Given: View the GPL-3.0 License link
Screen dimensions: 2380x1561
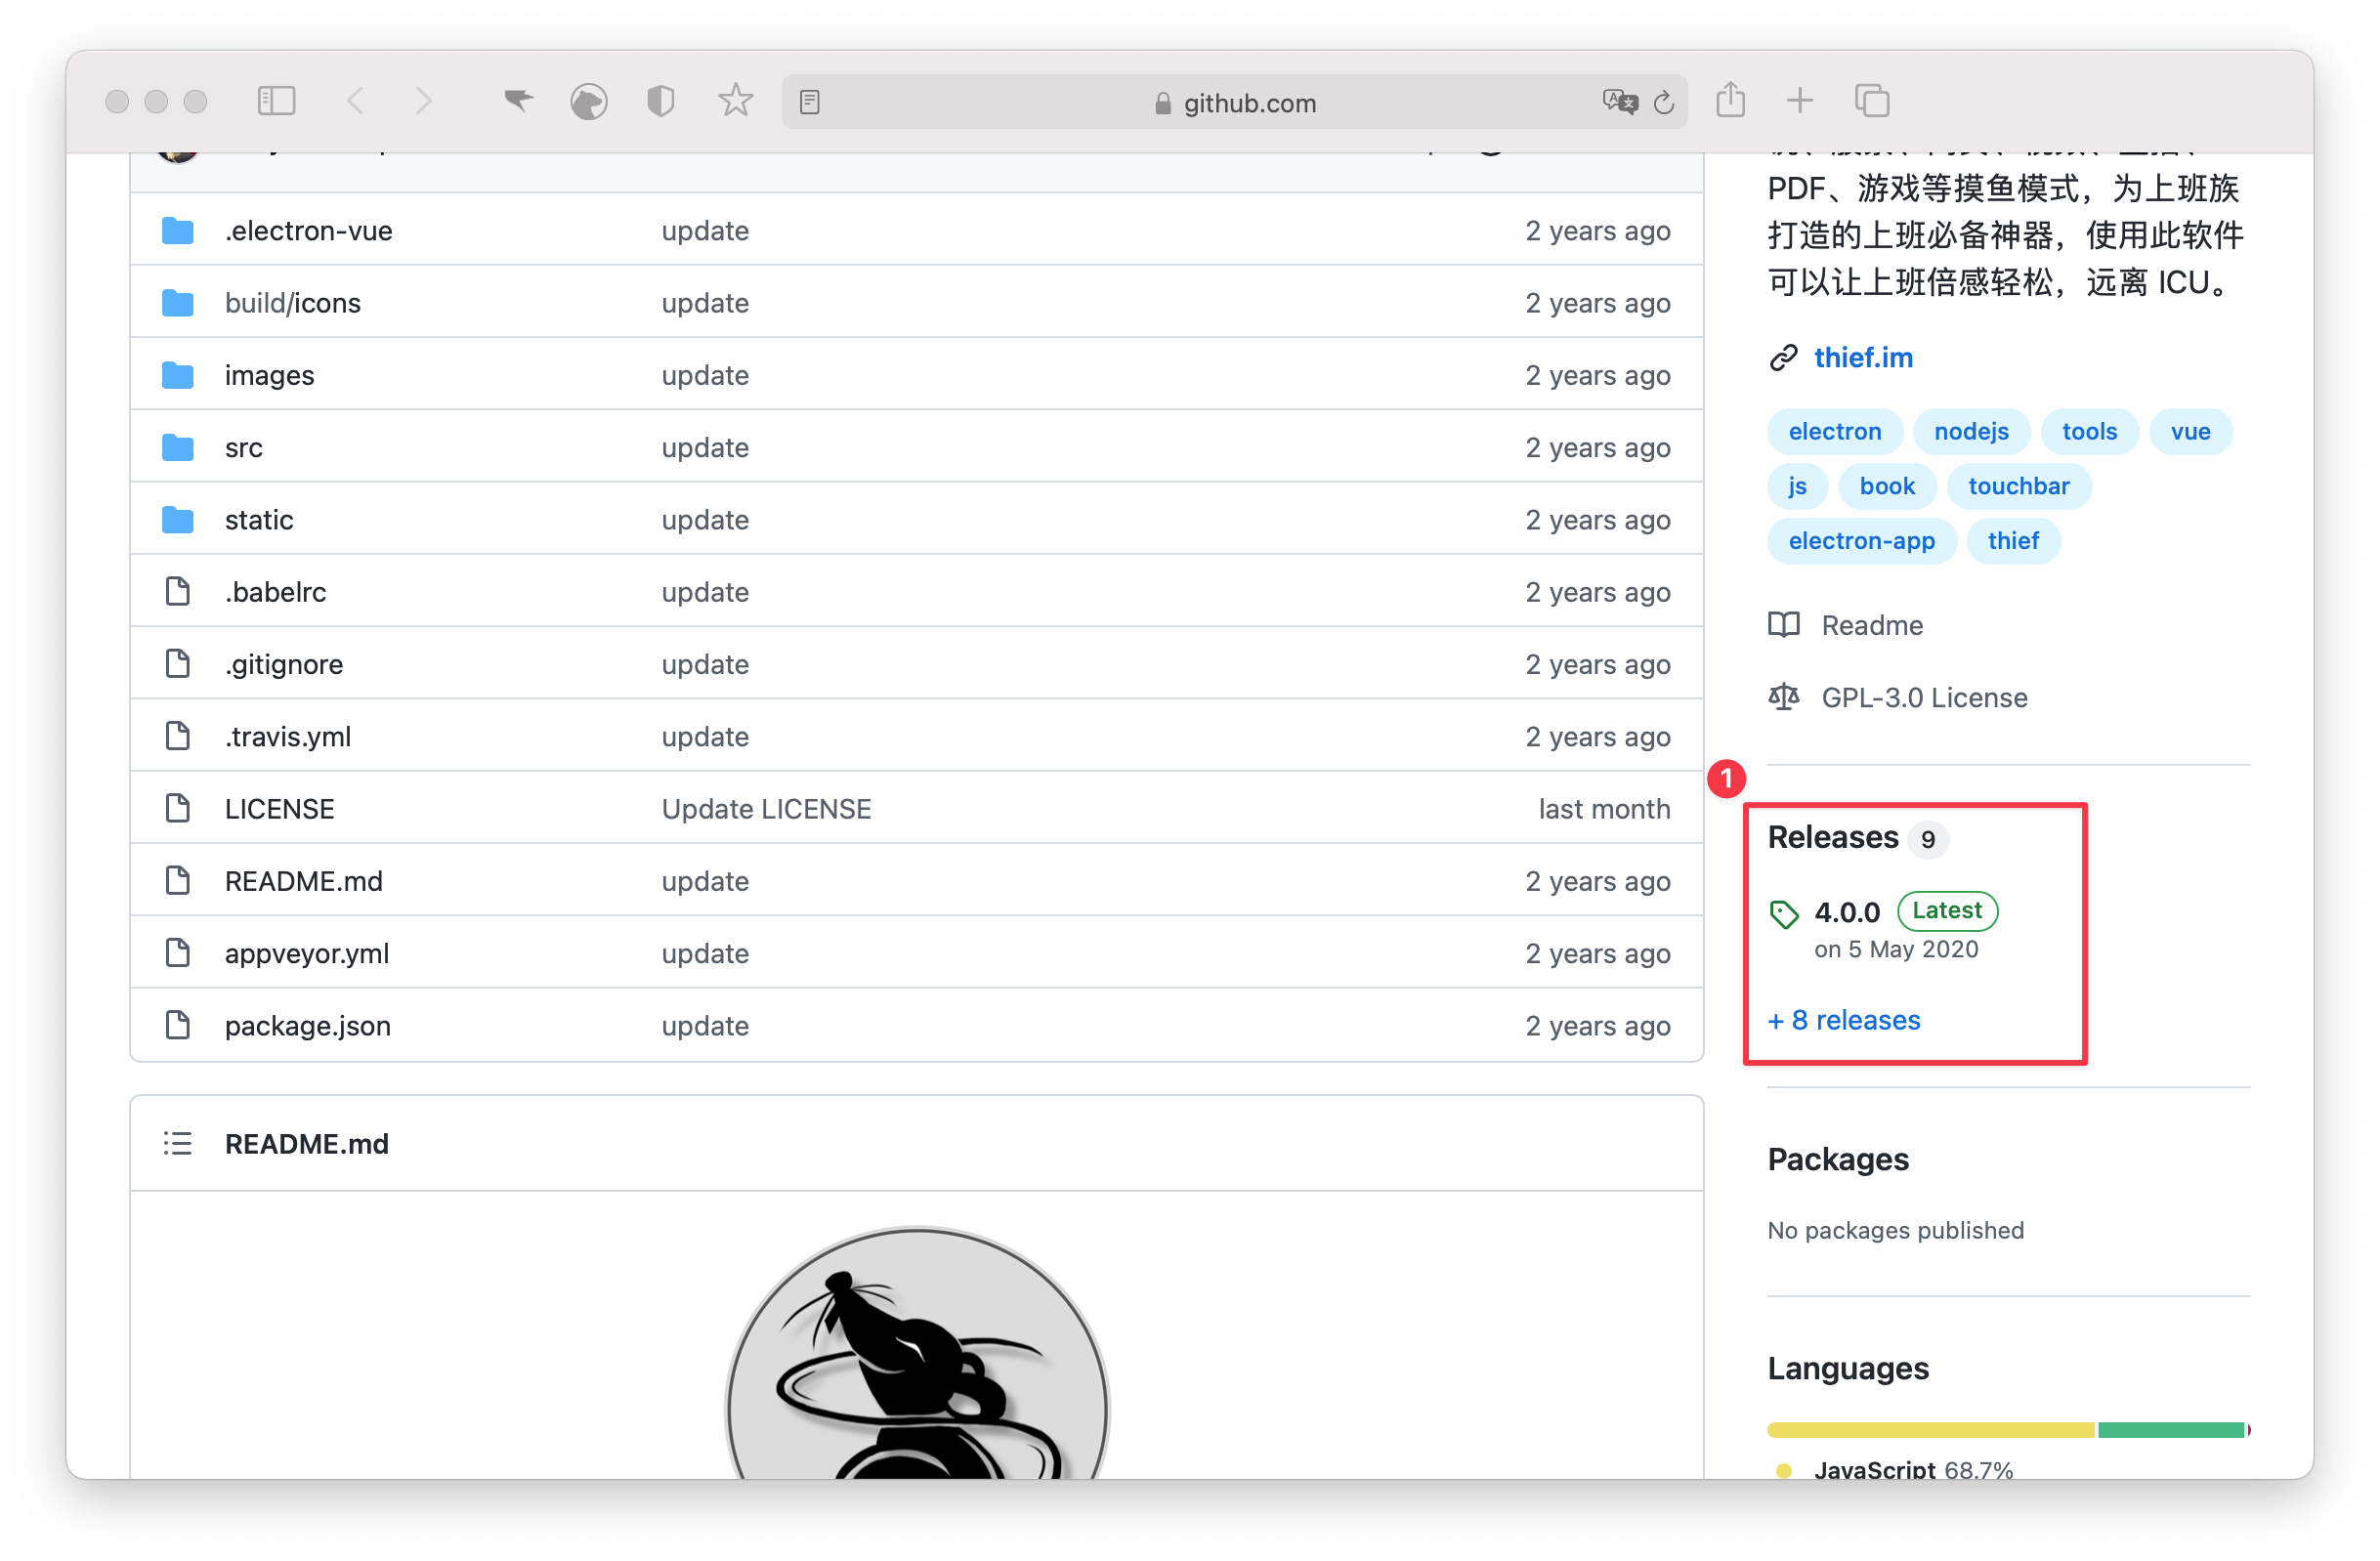Looking at the screenshot, I should [1924, 698].
